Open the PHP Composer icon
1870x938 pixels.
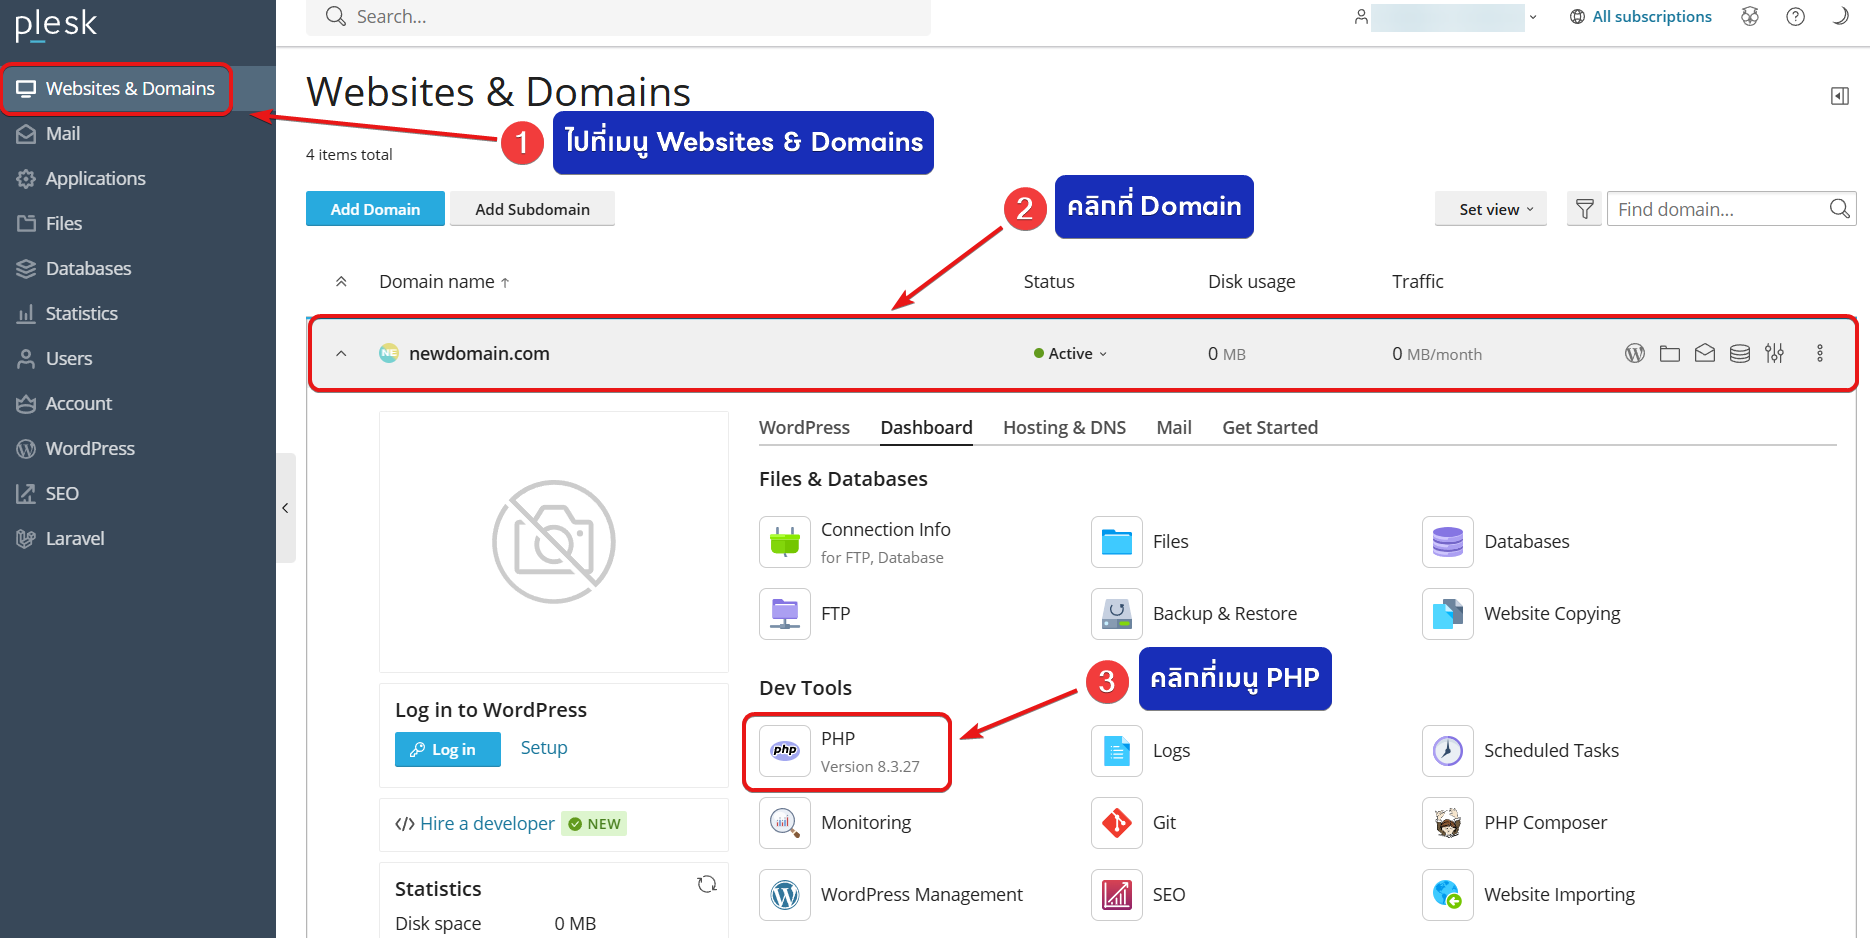point(1447,823)
